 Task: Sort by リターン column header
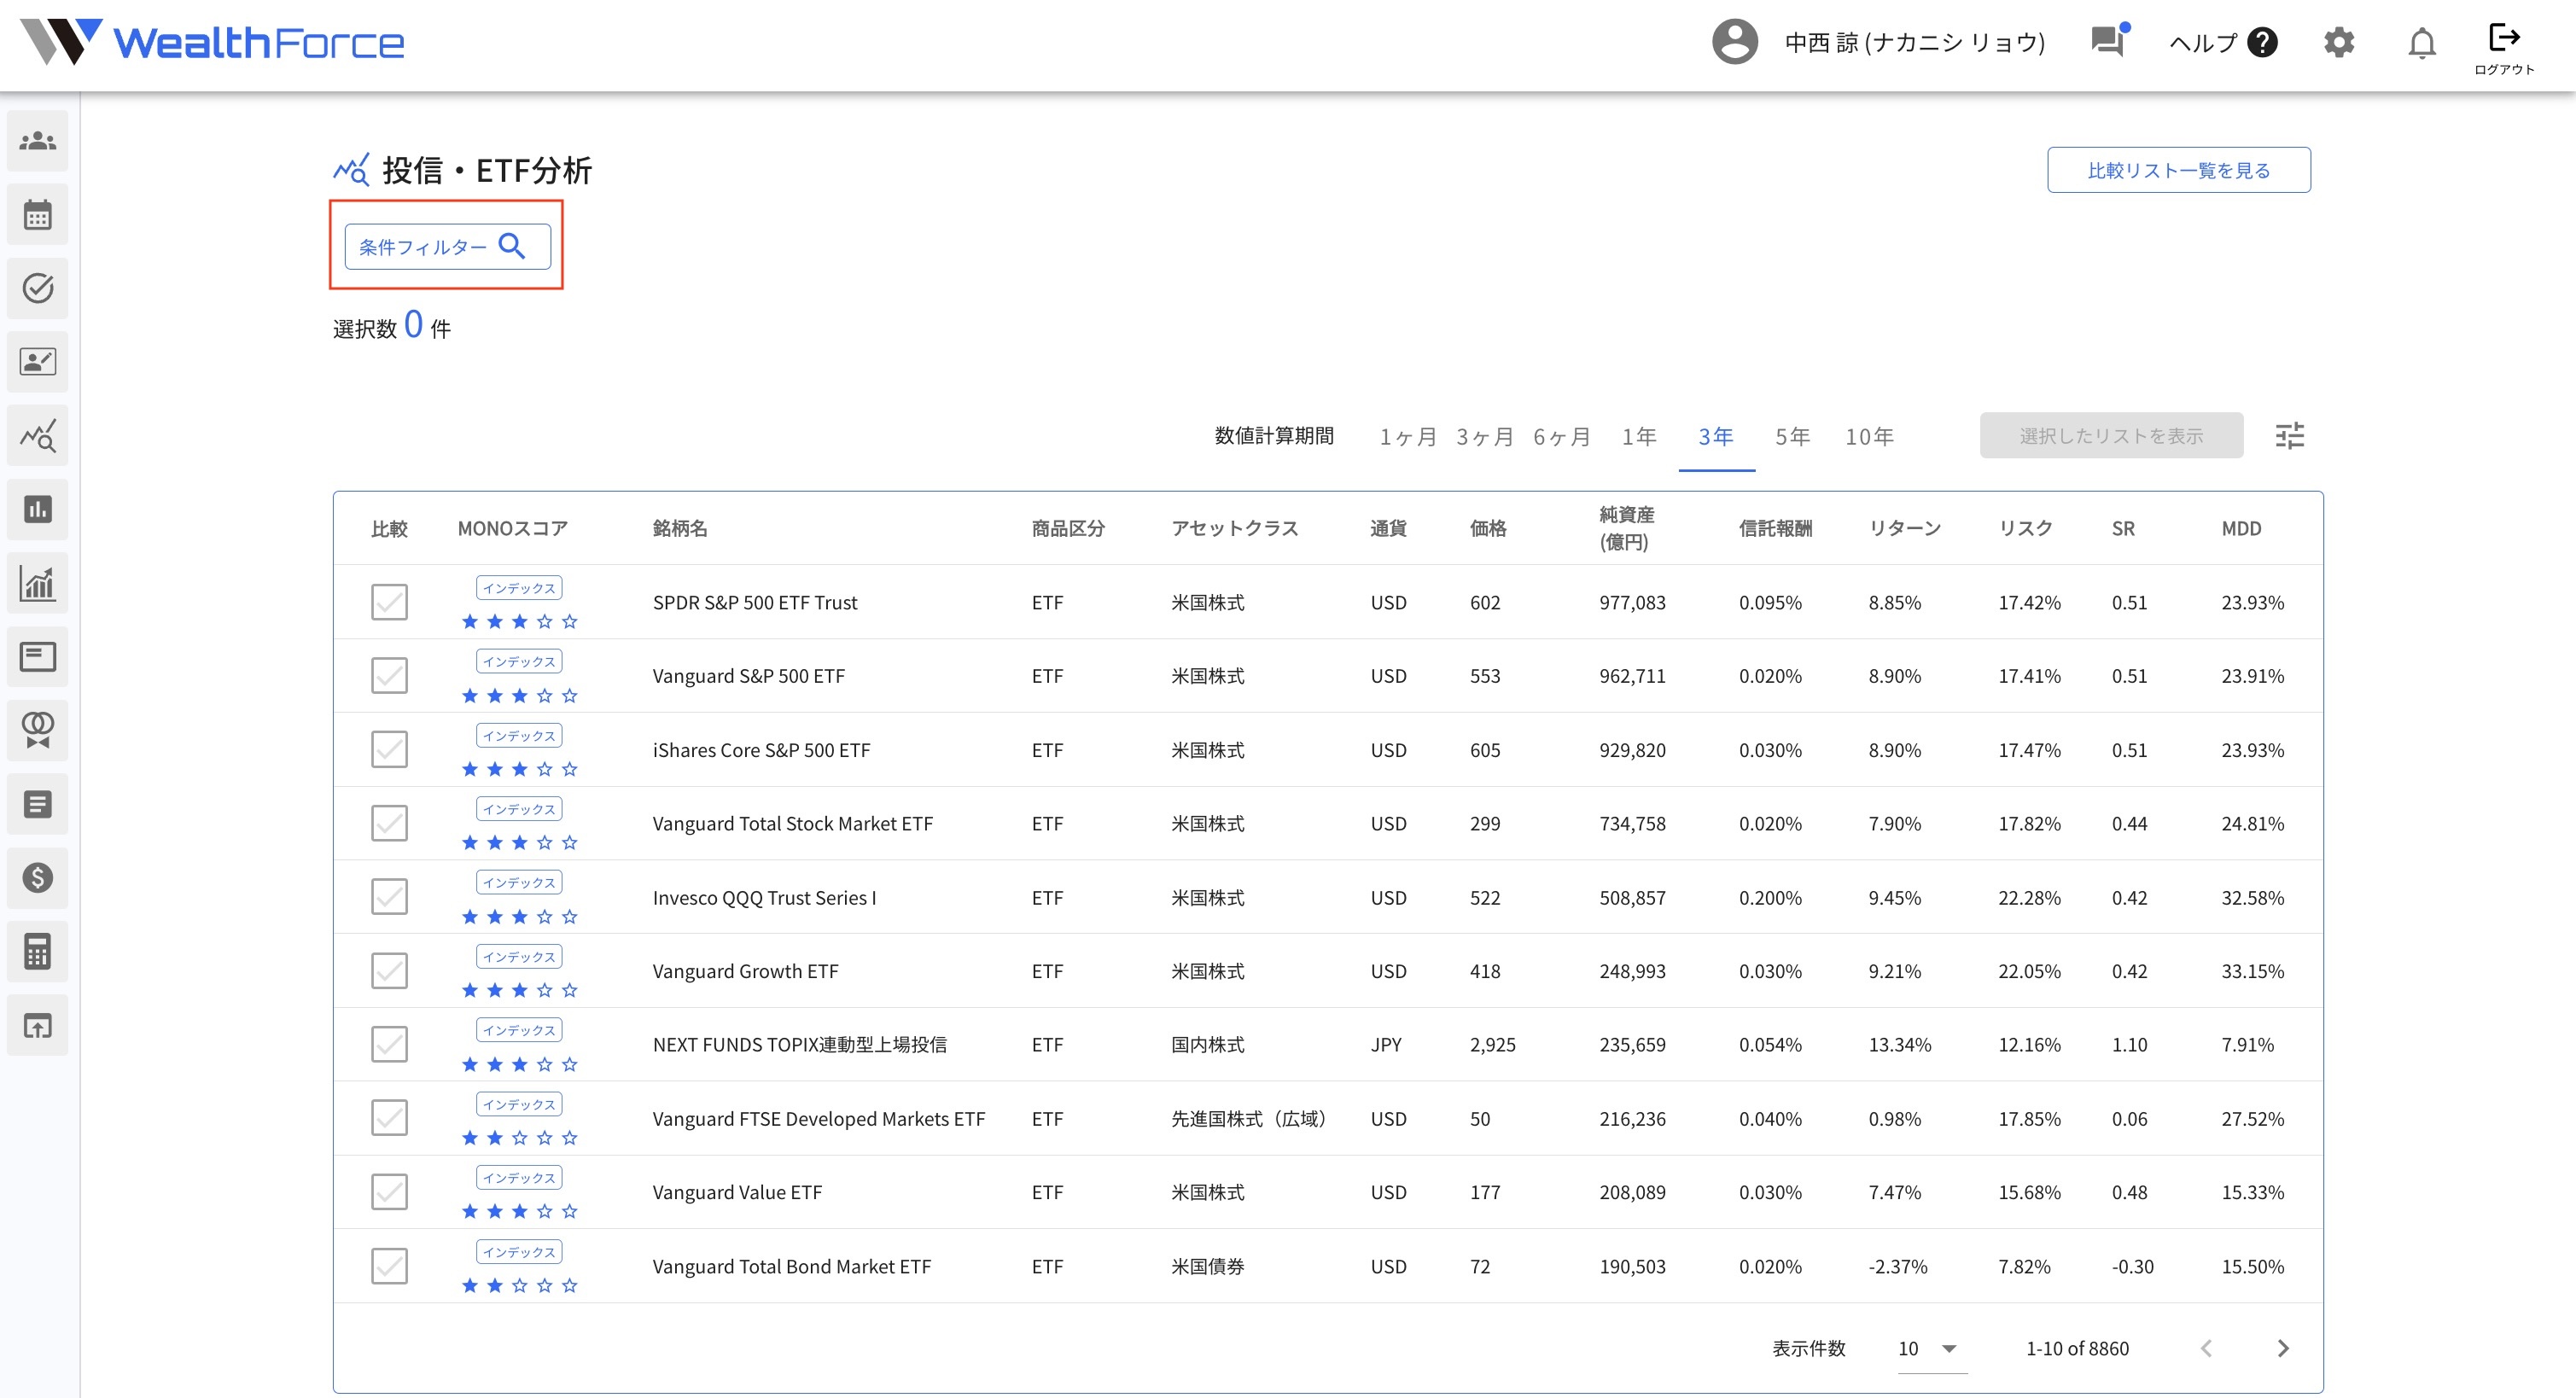tap(1904, 528)
